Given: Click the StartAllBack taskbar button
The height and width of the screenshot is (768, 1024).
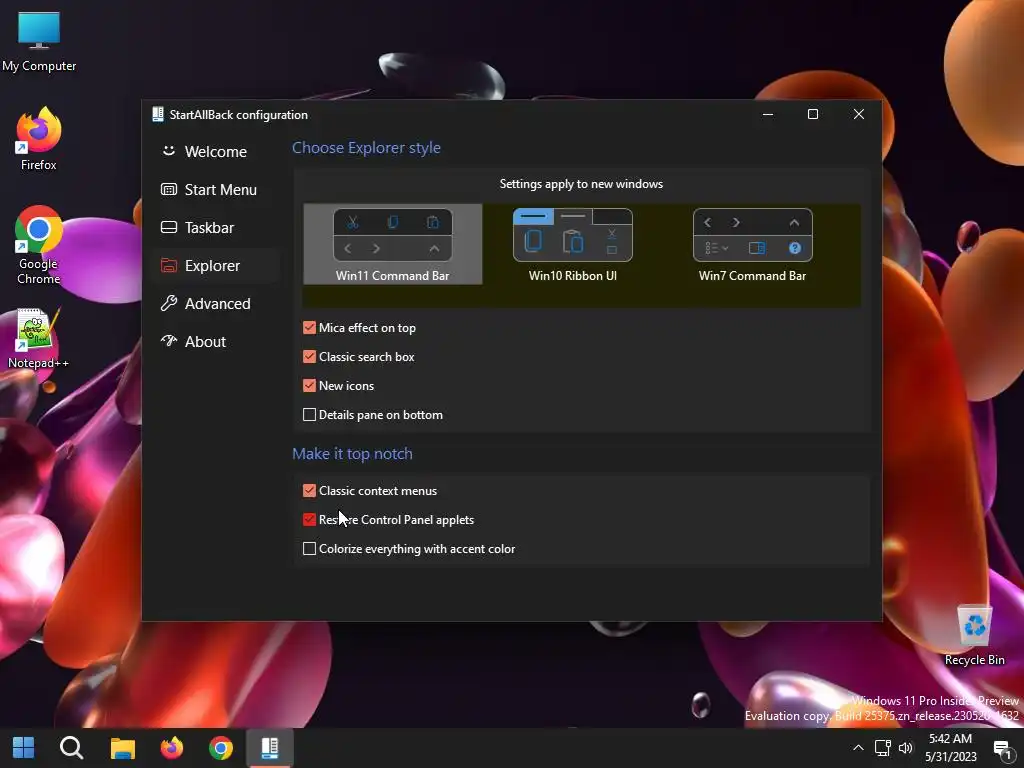Looking at the screenshot, I should coord(270,748).
